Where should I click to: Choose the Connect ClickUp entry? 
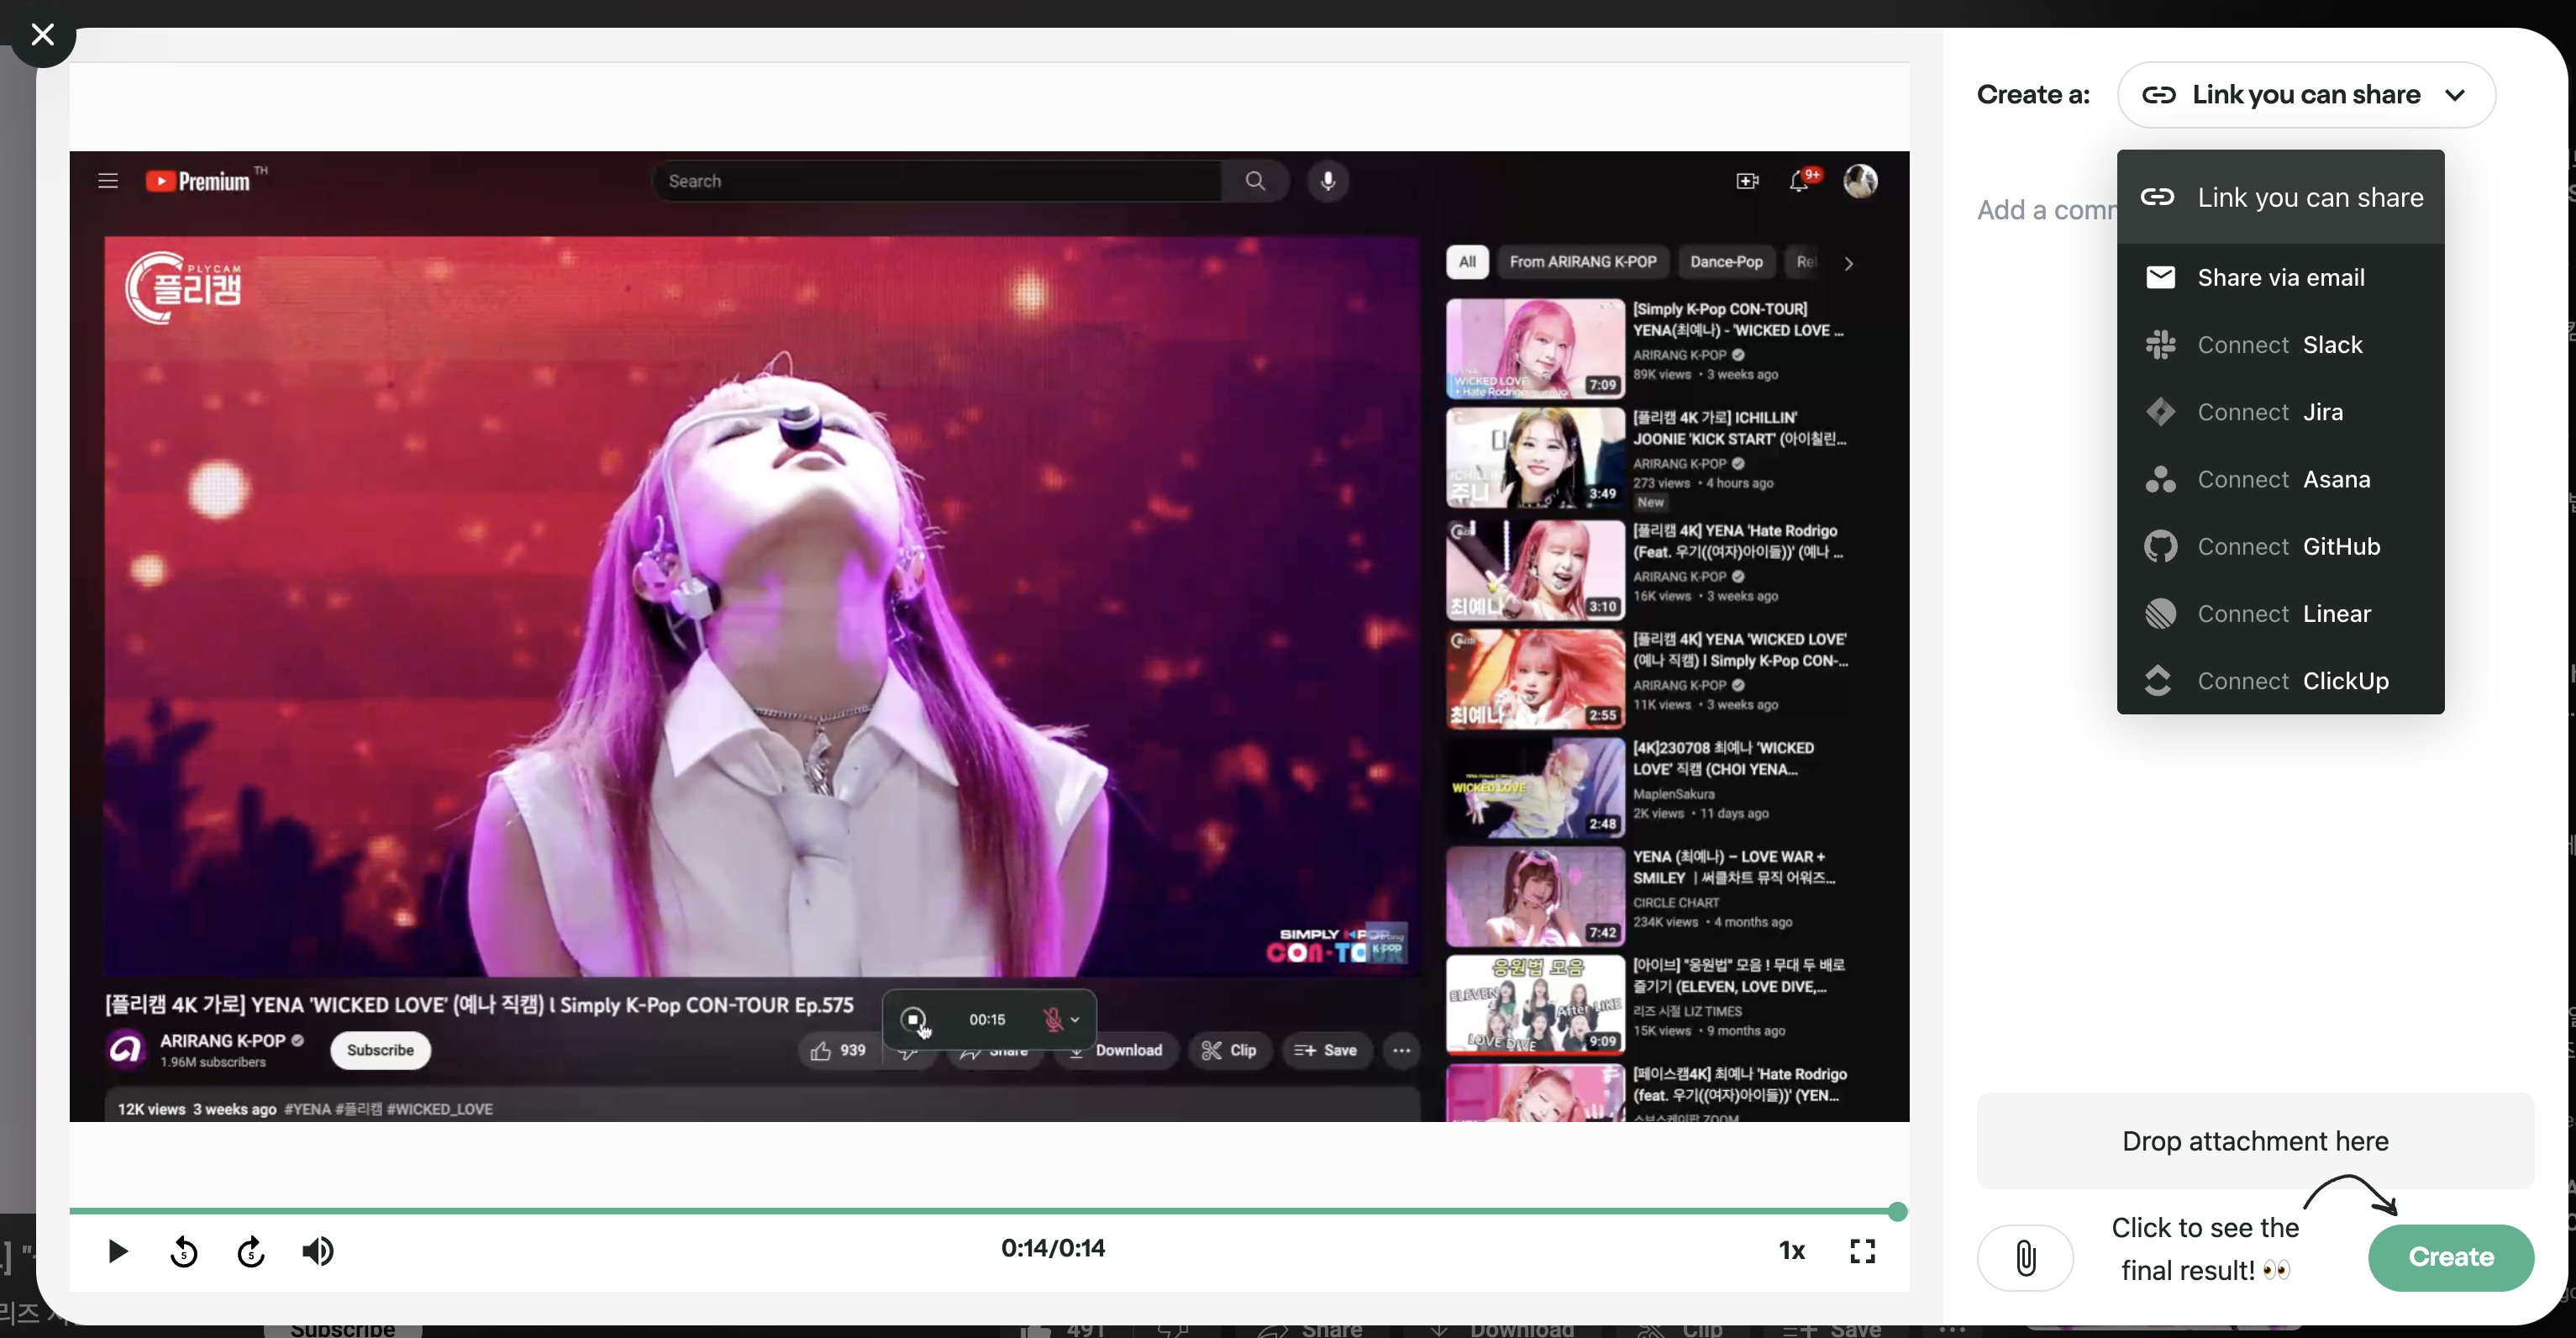pyautogui.click(x=2280, y=681)
